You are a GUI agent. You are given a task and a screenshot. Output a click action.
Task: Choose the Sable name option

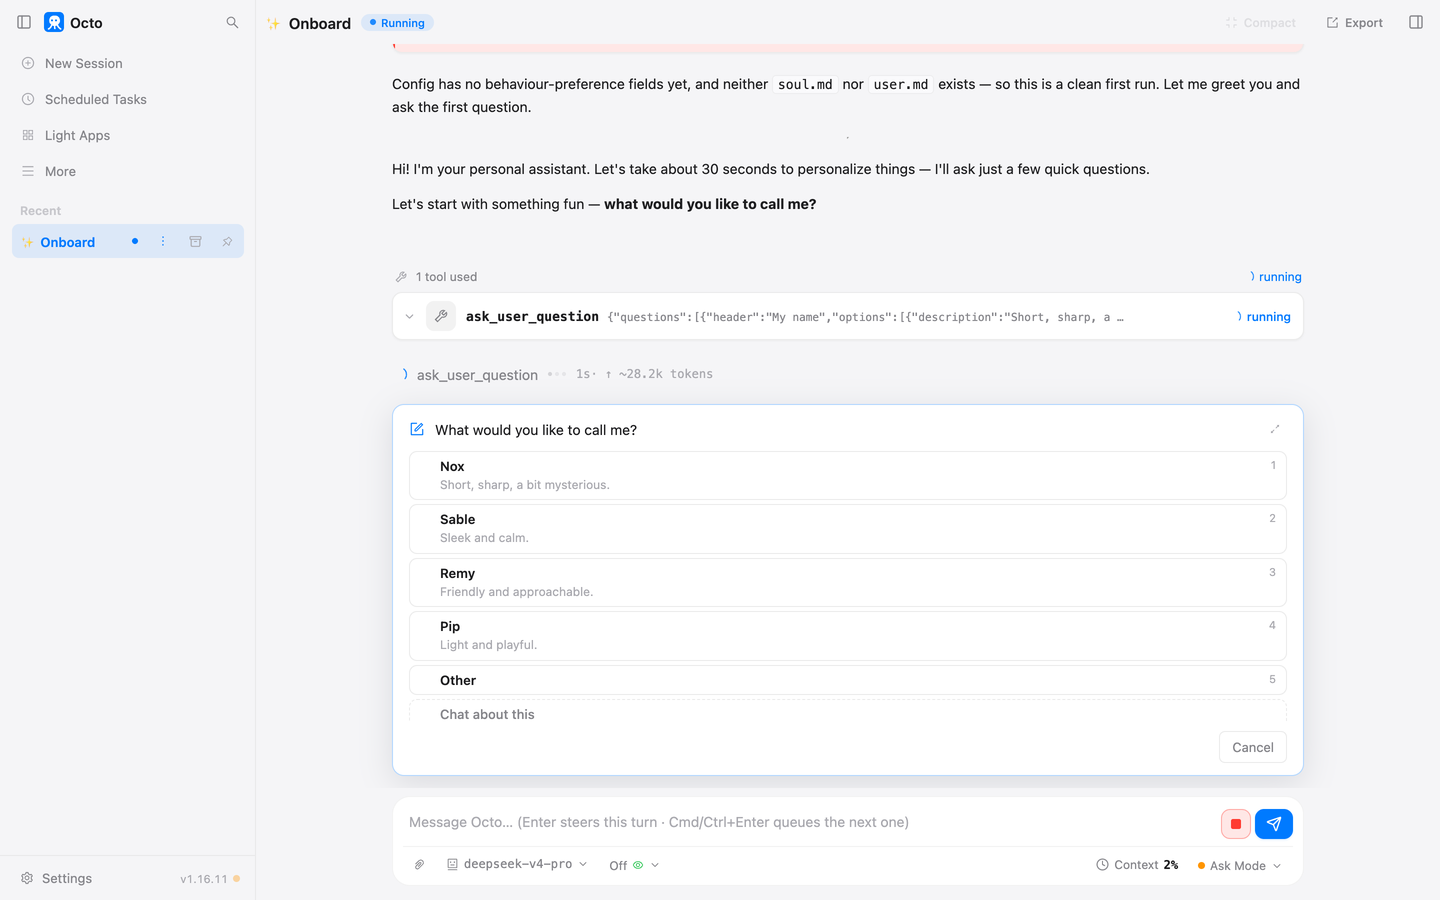point(847,528)
